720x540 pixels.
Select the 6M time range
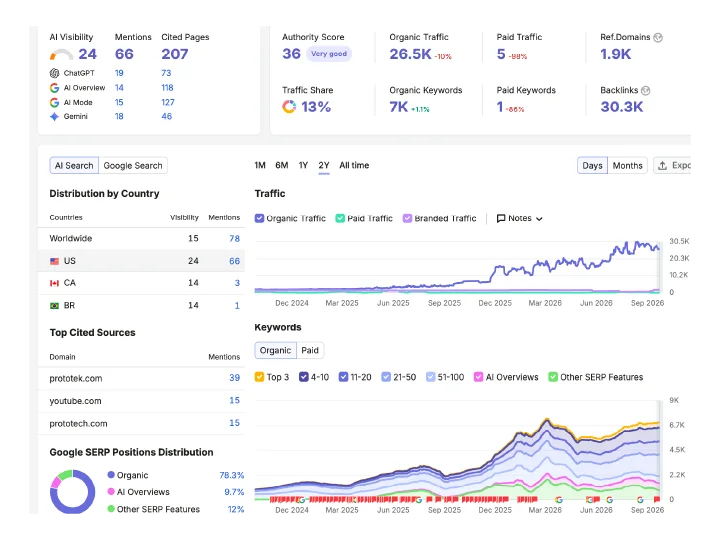click(x=281, y=165)
